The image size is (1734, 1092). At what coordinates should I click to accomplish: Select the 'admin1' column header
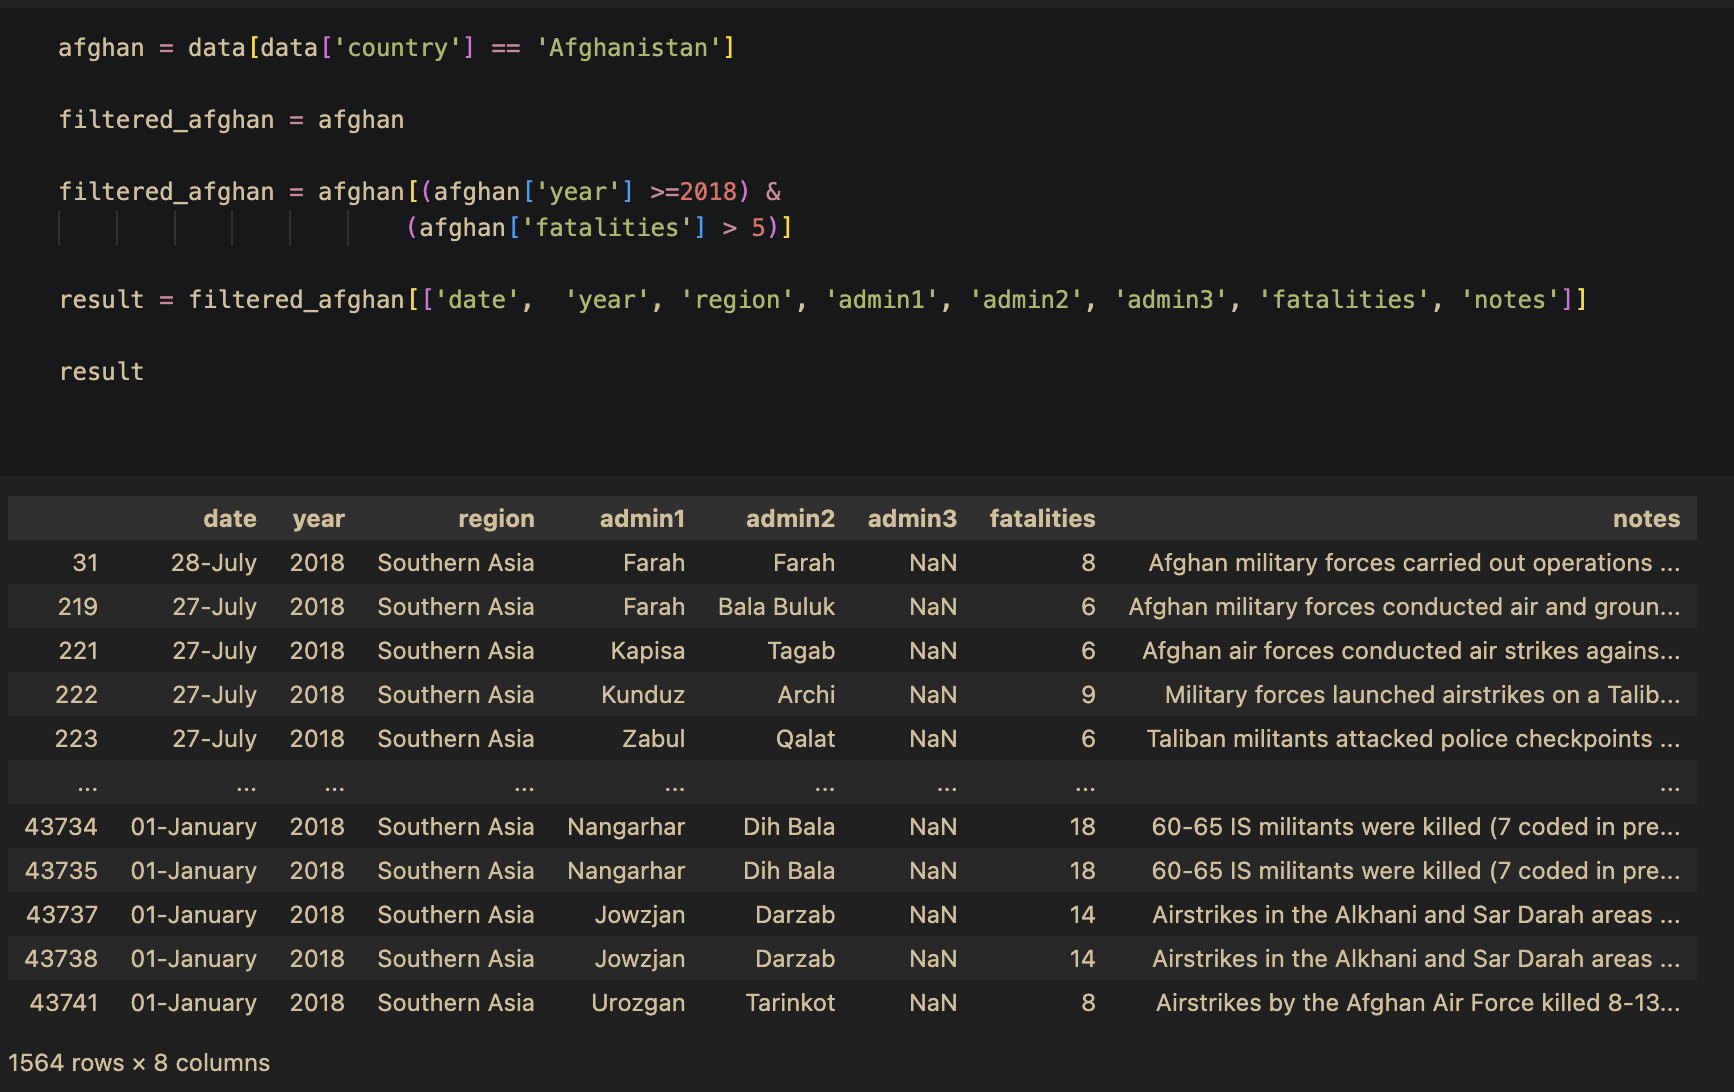click(x=643, y=518)
